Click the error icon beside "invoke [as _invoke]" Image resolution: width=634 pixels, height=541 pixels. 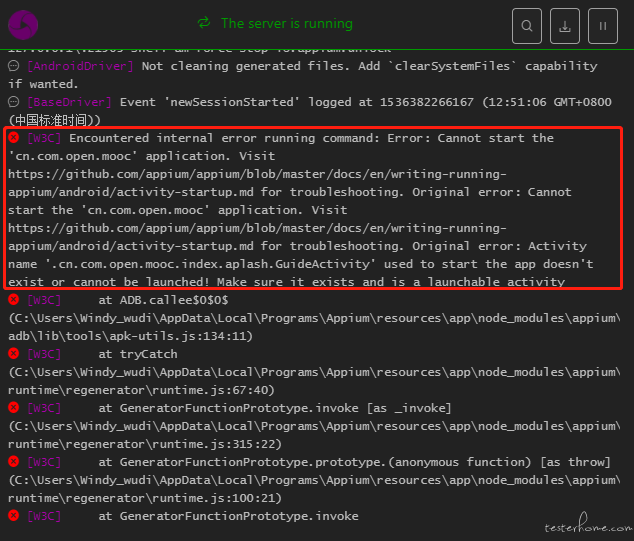coord(14,408)
